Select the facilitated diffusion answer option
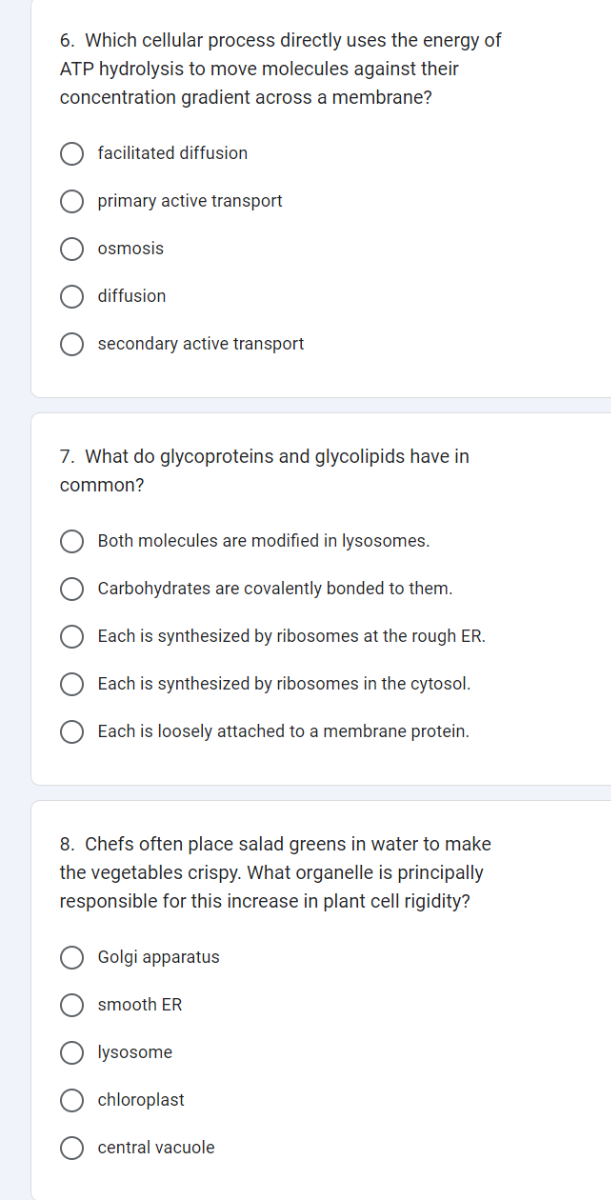The image size is (611, 1200). [x=71, y=153]
